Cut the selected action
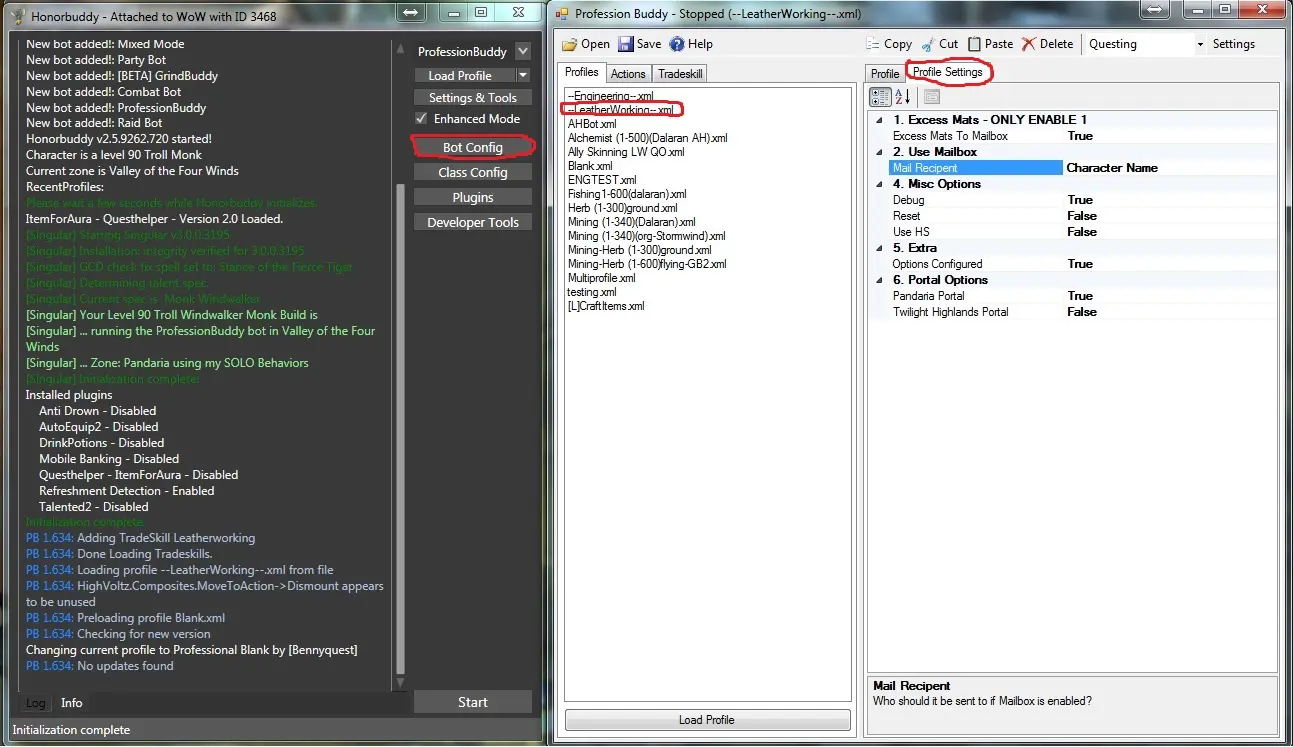 [939, 44]
